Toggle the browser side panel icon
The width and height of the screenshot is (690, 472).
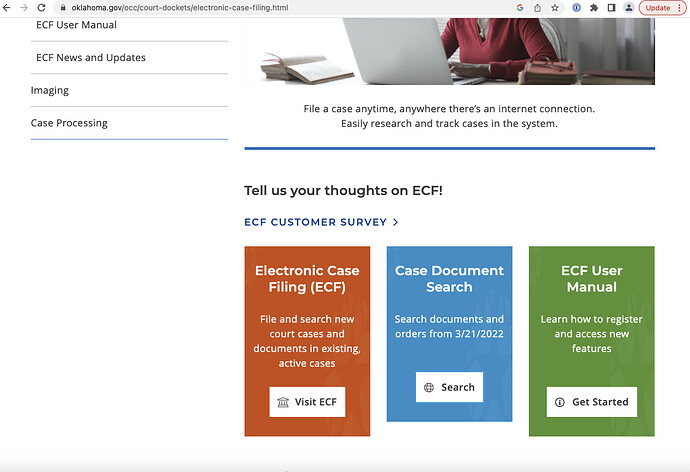(x=611, y=8)
